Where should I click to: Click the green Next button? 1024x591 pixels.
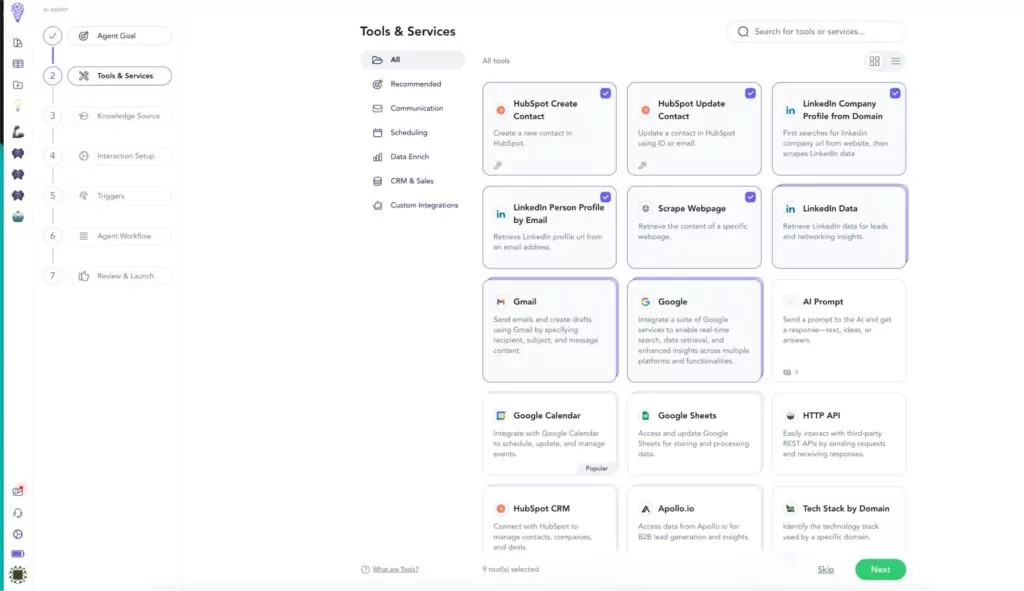[x=880, y=569]
